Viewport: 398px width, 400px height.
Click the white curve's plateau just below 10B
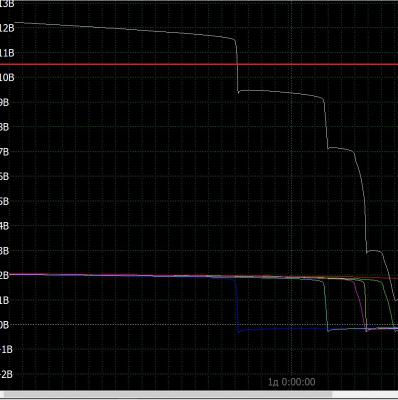280,93
